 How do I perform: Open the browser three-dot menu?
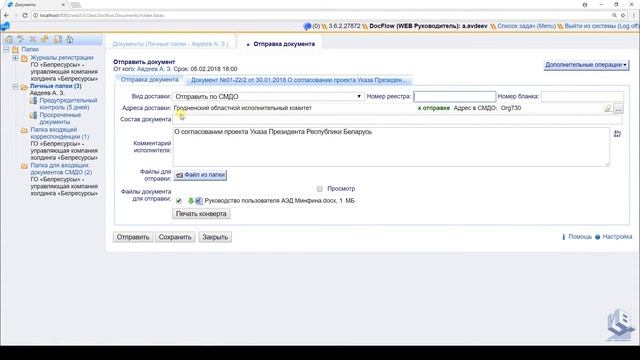pyautogui.click(x=634, y=15)
